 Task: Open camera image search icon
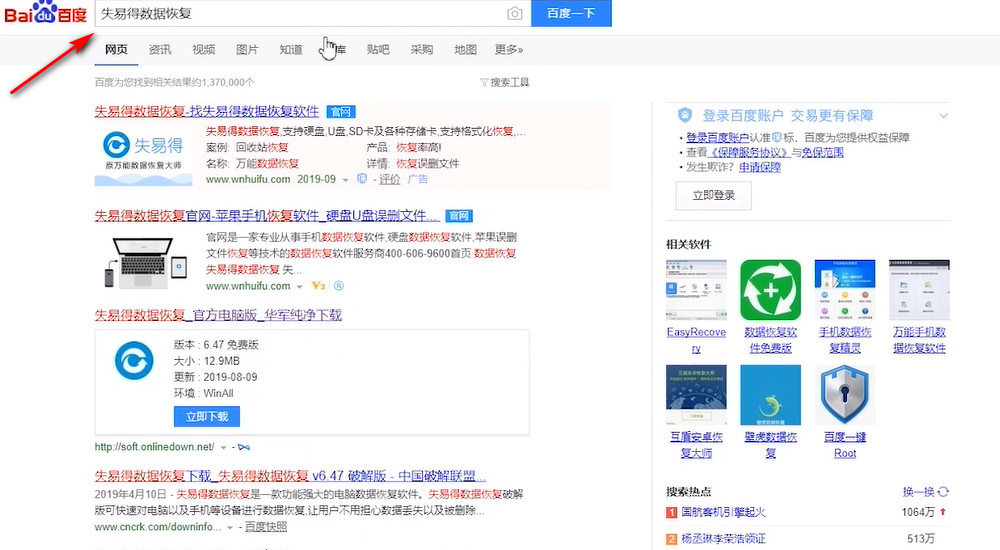pyautogui.click(x=515, y=13)
